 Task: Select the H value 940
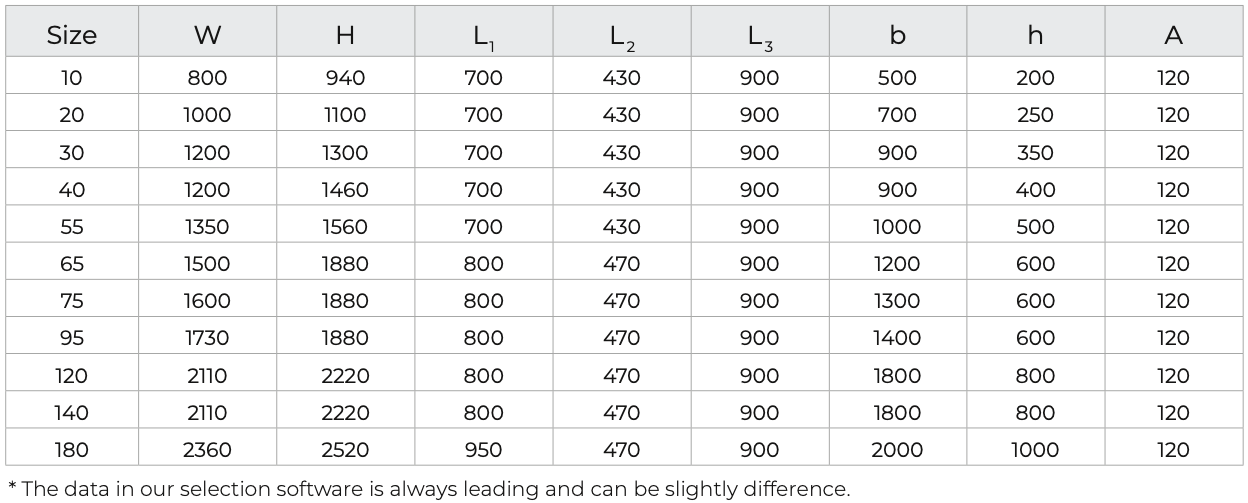tap(345, 78)
